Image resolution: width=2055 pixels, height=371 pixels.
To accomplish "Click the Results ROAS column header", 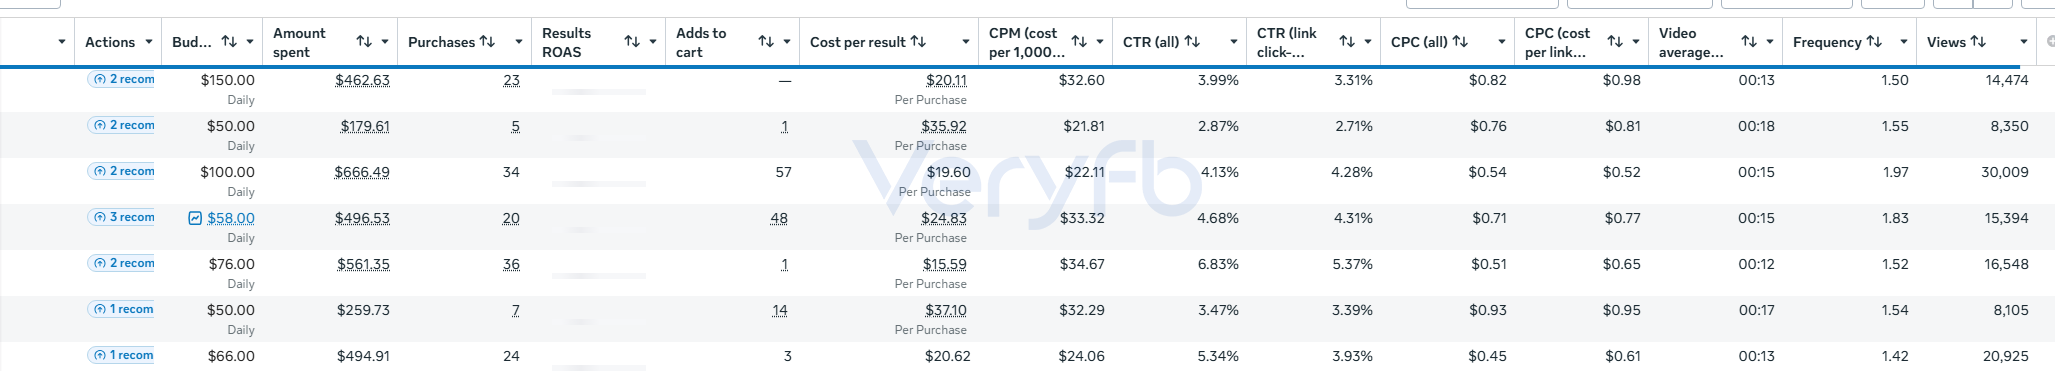I will point(566,42).
